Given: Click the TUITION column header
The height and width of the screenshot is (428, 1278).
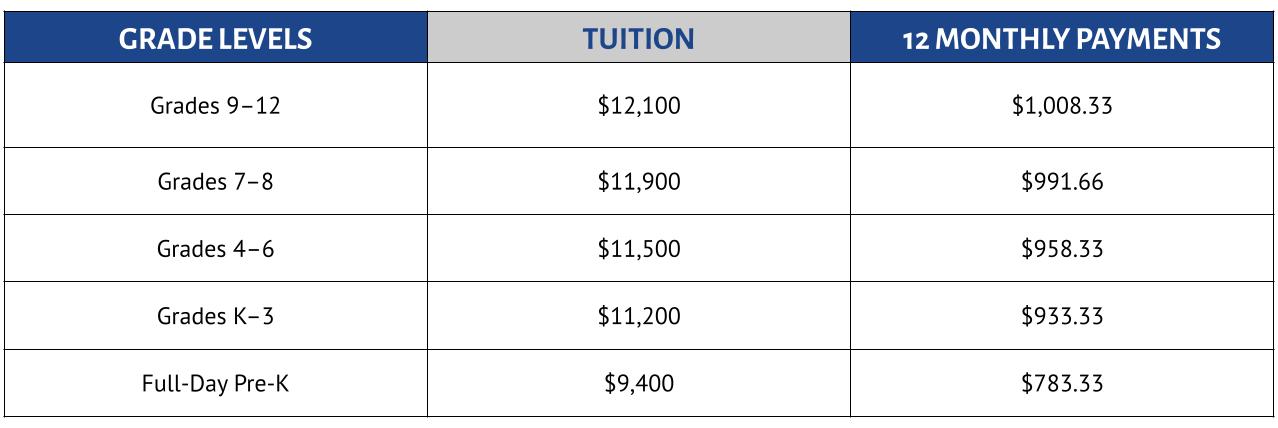Looking at the screenshot, I should [x=638, y=39].
